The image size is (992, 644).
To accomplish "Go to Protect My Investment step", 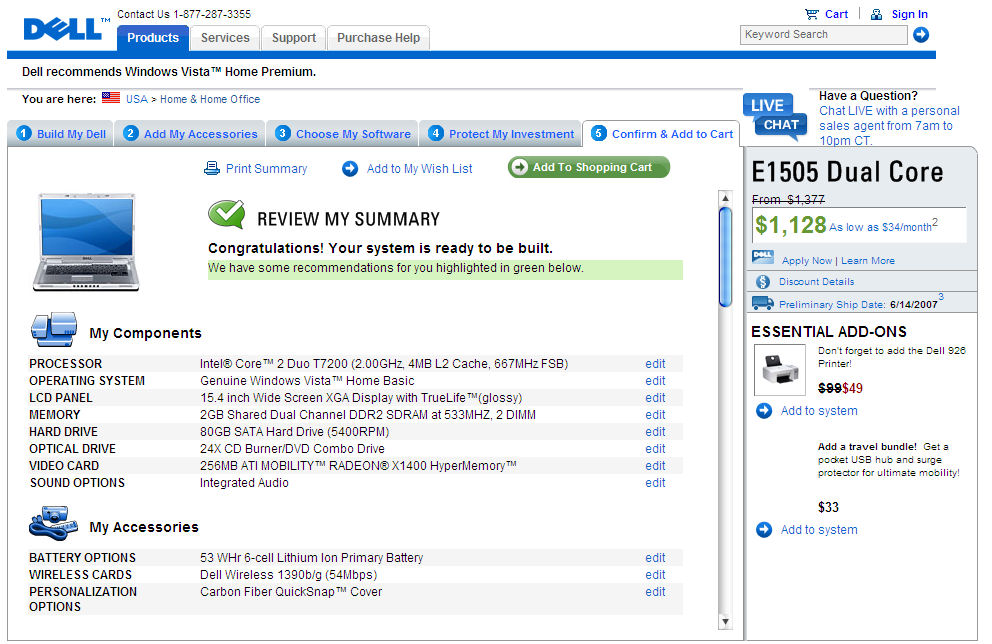I will [500, 133].
